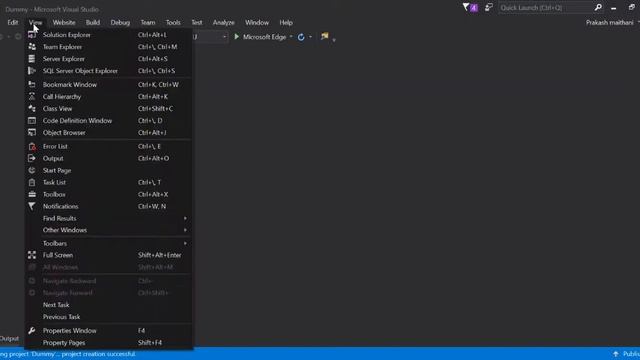This screenshot has width=640, height=360.
Task: Open the toolbar overflow options arrow
Action: point(334,40)
